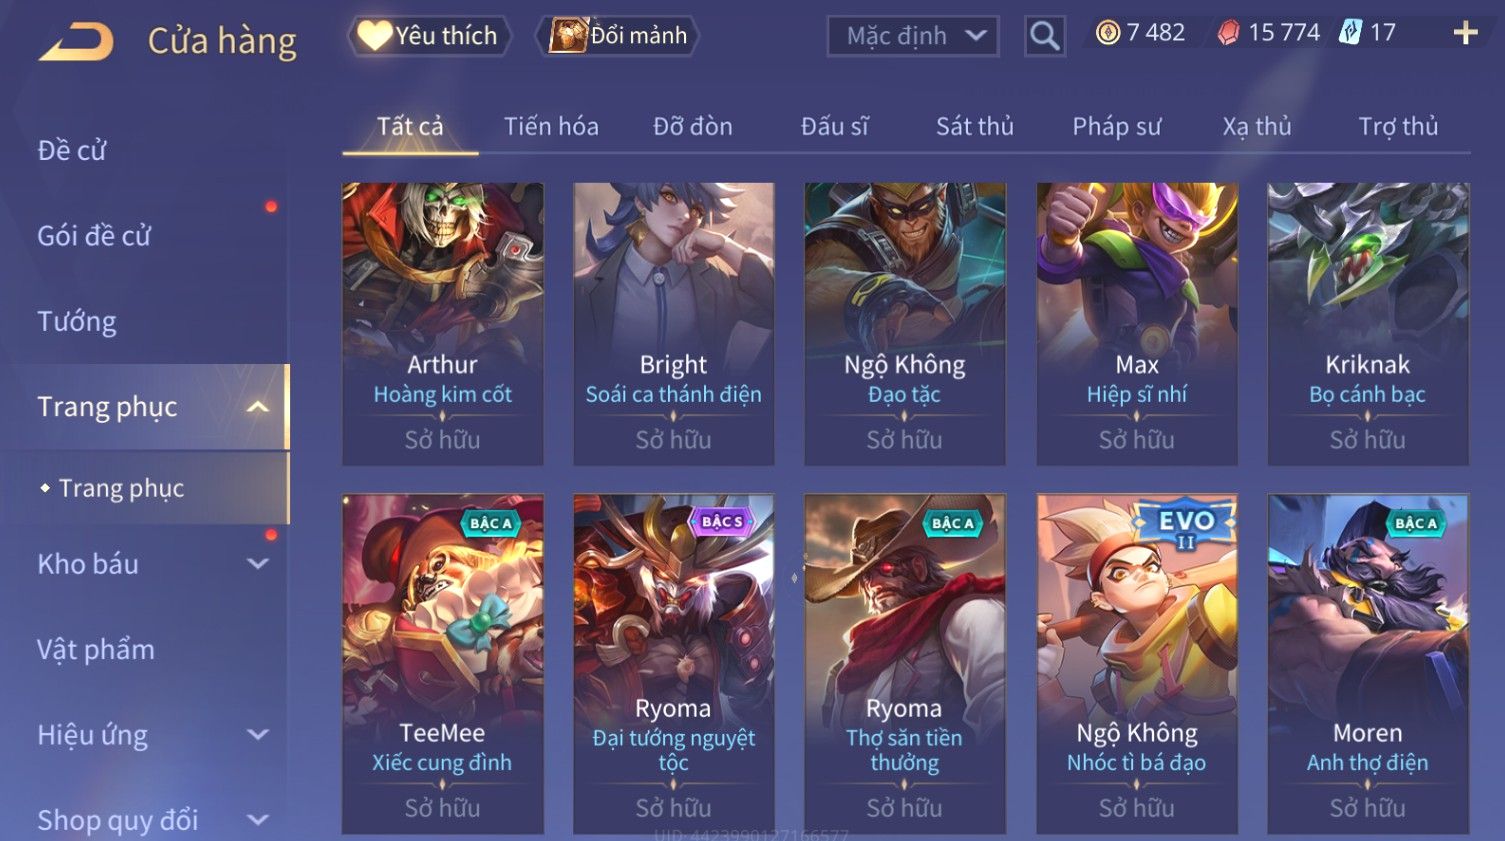
Task: Select the Sát thủ tab
Action: pos(975,127)
